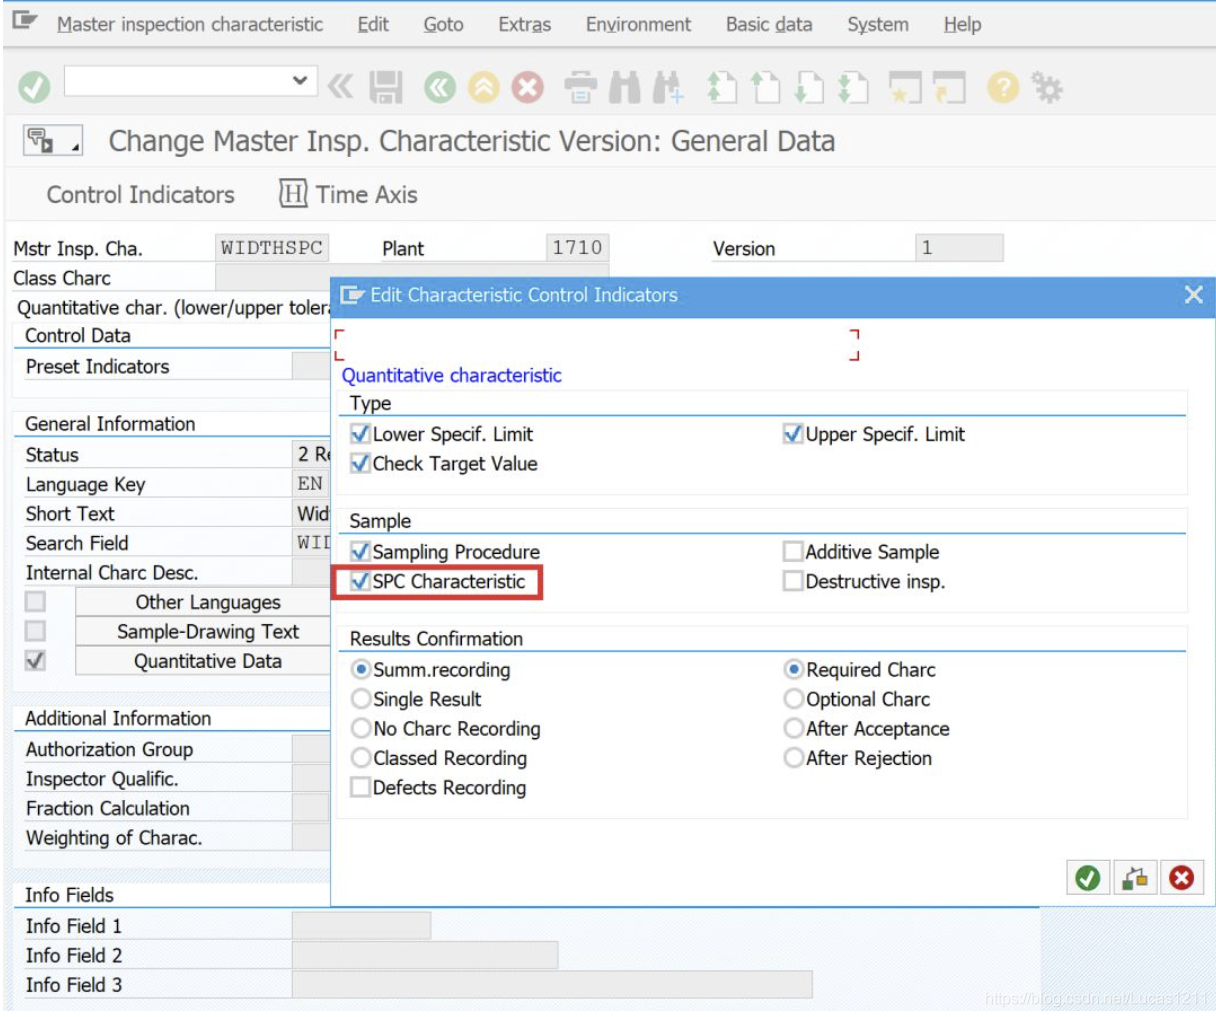The height and width of the screenshot is (1017, 1216).
Task: Select Single Result radio button
Action: 361,699
